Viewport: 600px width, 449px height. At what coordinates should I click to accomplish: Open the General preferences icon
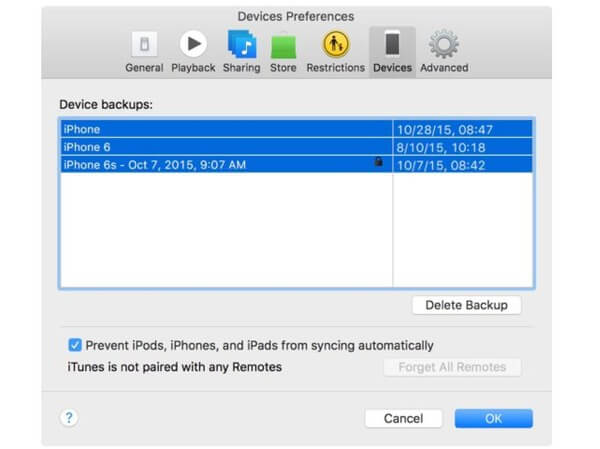coord(144,44)
